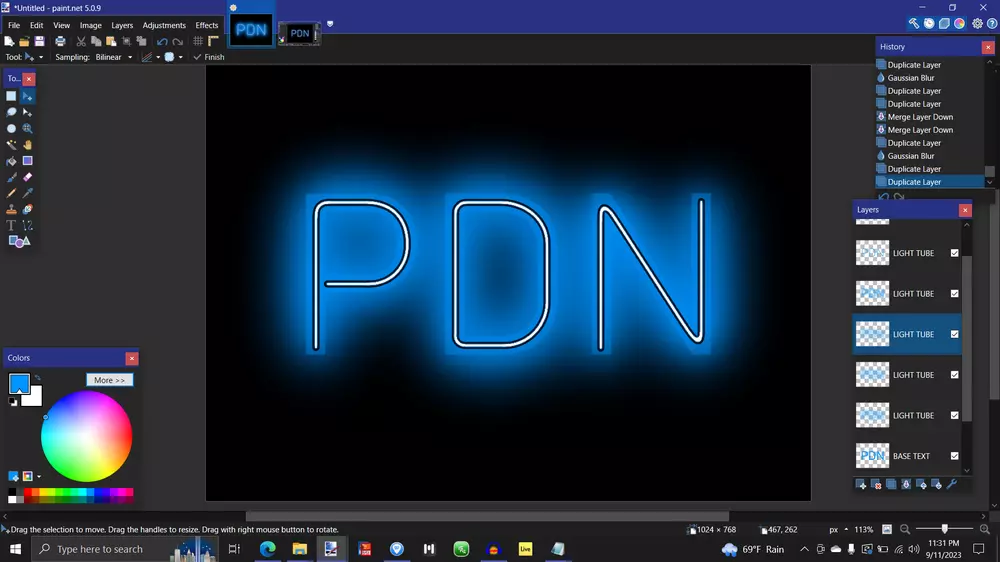Pick the Paint Bucket tool

(11, 161)
